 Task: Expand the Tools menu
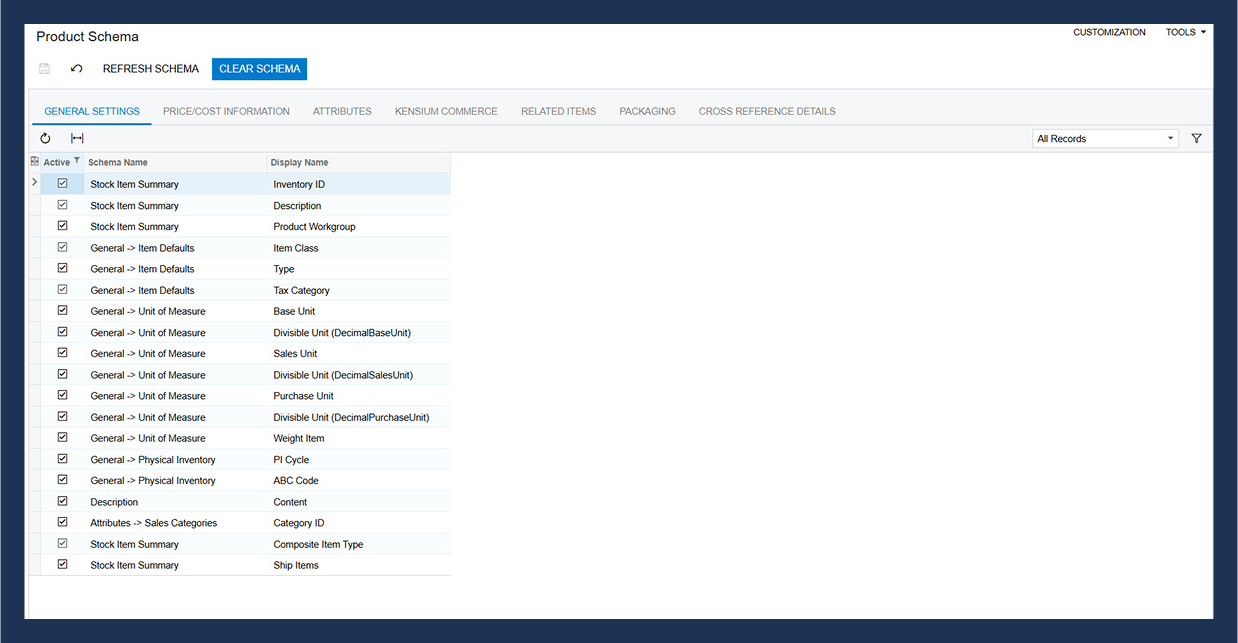pos(1185,32)
